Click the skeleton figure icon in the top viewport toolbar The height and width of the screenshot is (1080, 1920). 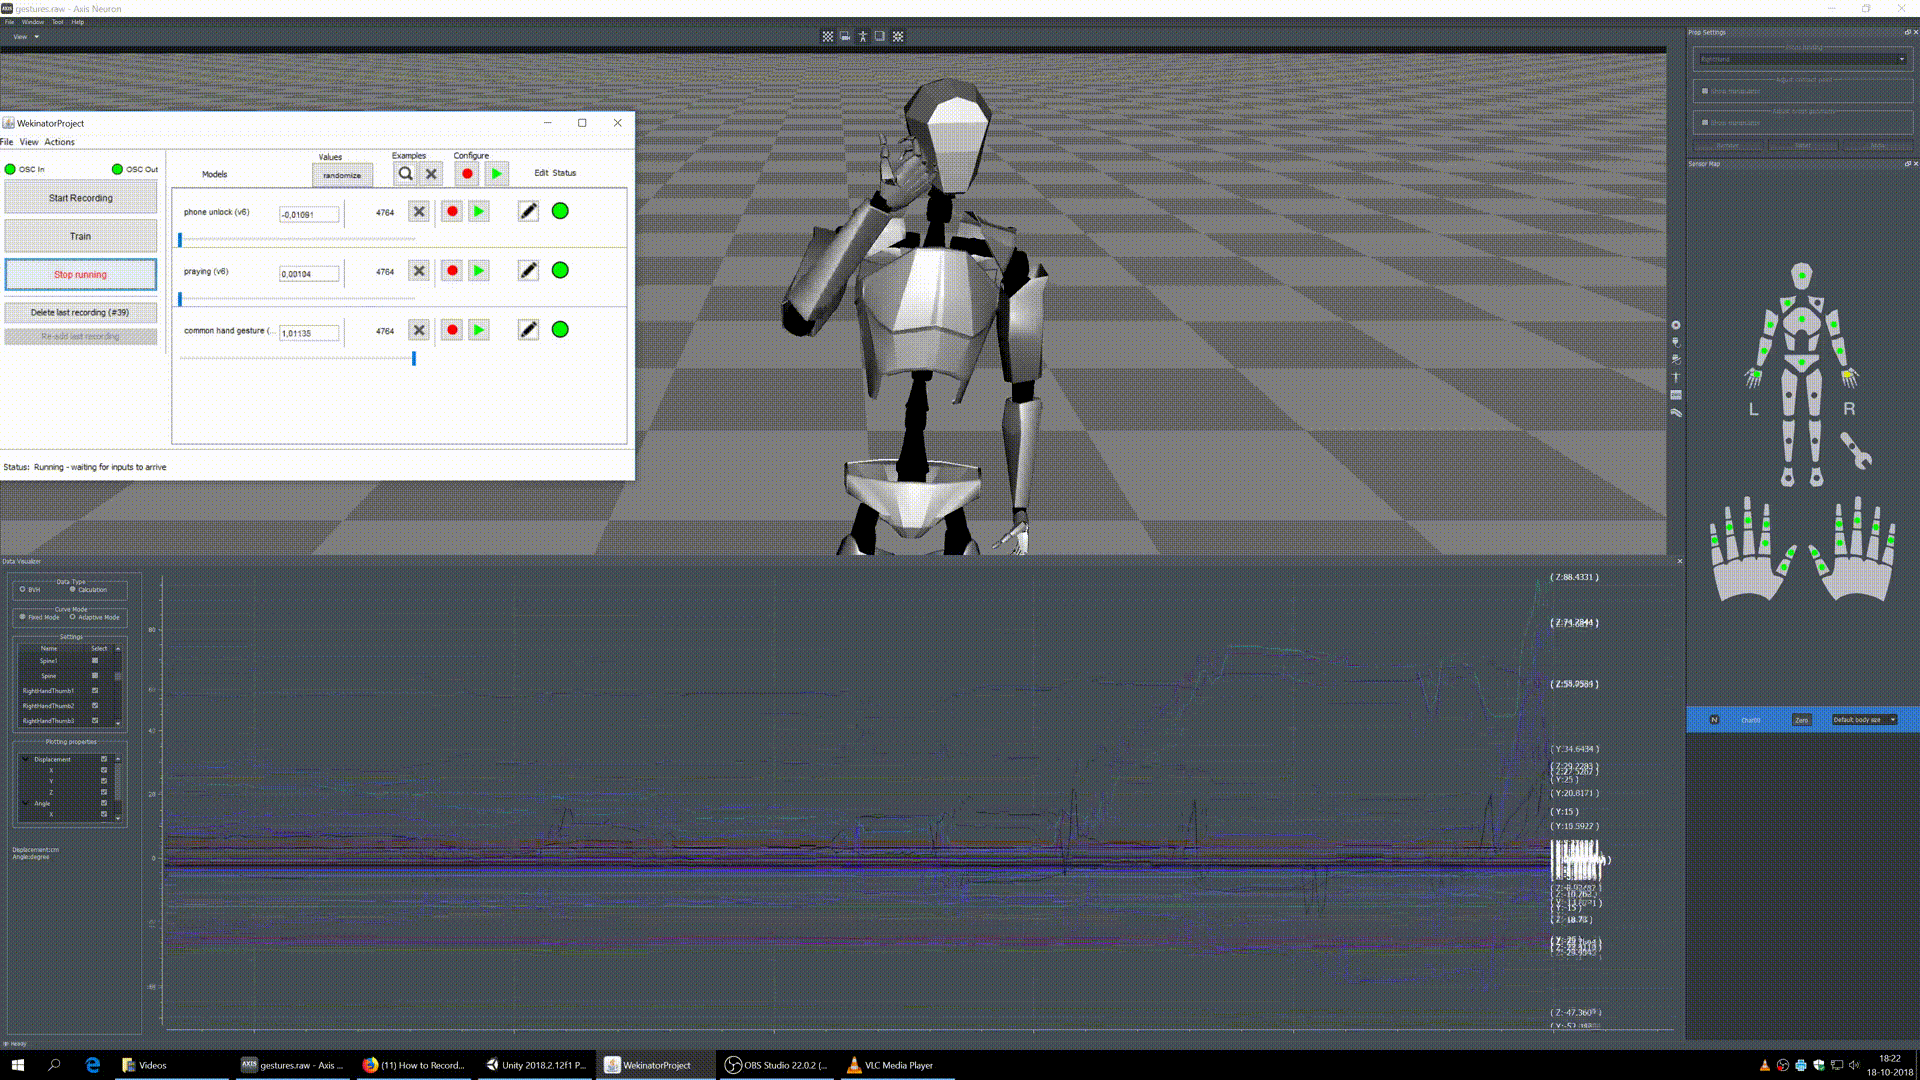pos(863,36)
